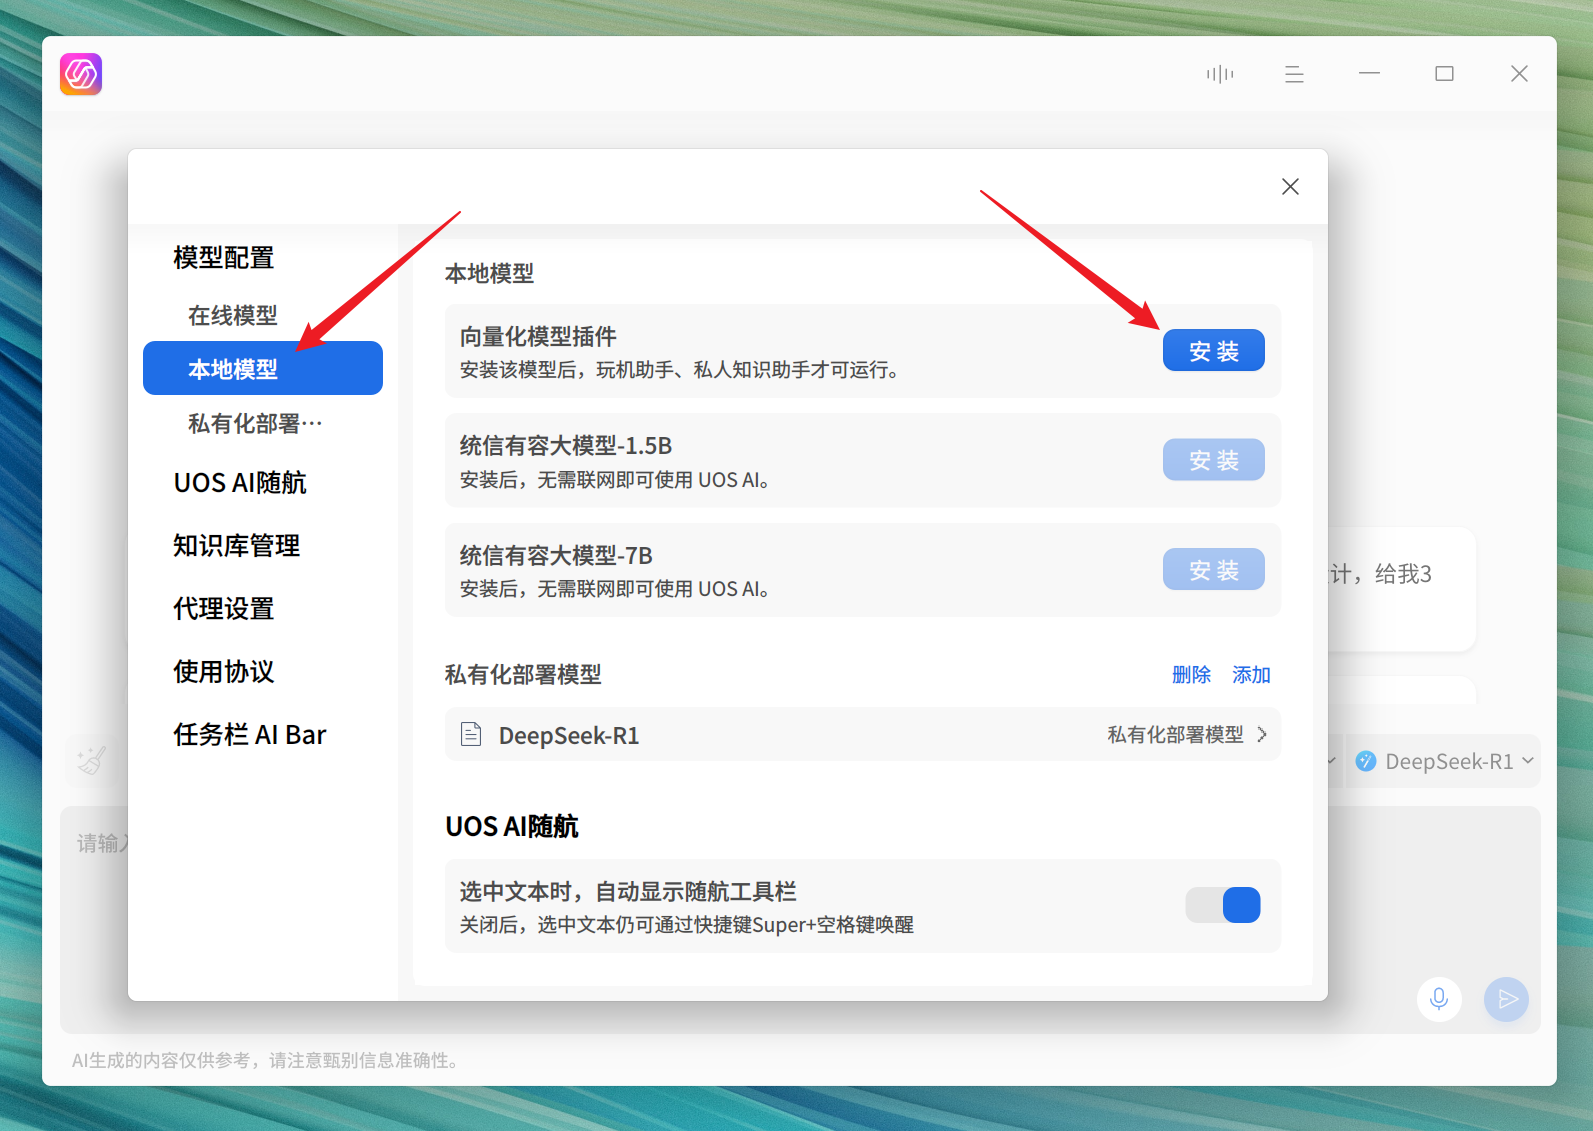Screen dimensions: 1593x1131
Task: Open 任务栏 AI Bar settings section
Action: [x=249, y=734]
